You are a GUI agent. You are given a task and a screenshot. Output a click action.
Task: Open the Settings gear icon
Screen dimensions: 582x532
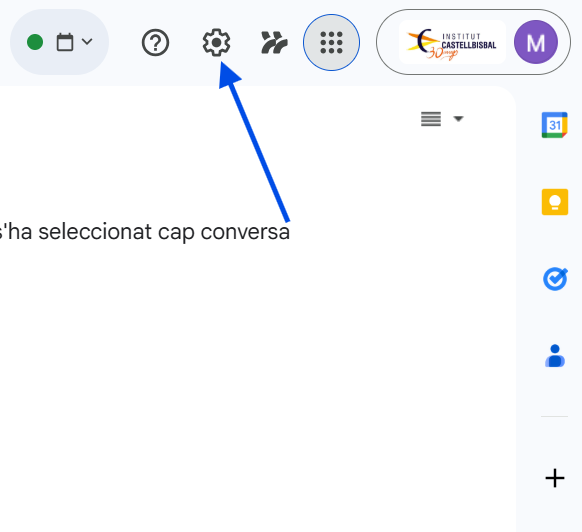(x=216, y=42)
